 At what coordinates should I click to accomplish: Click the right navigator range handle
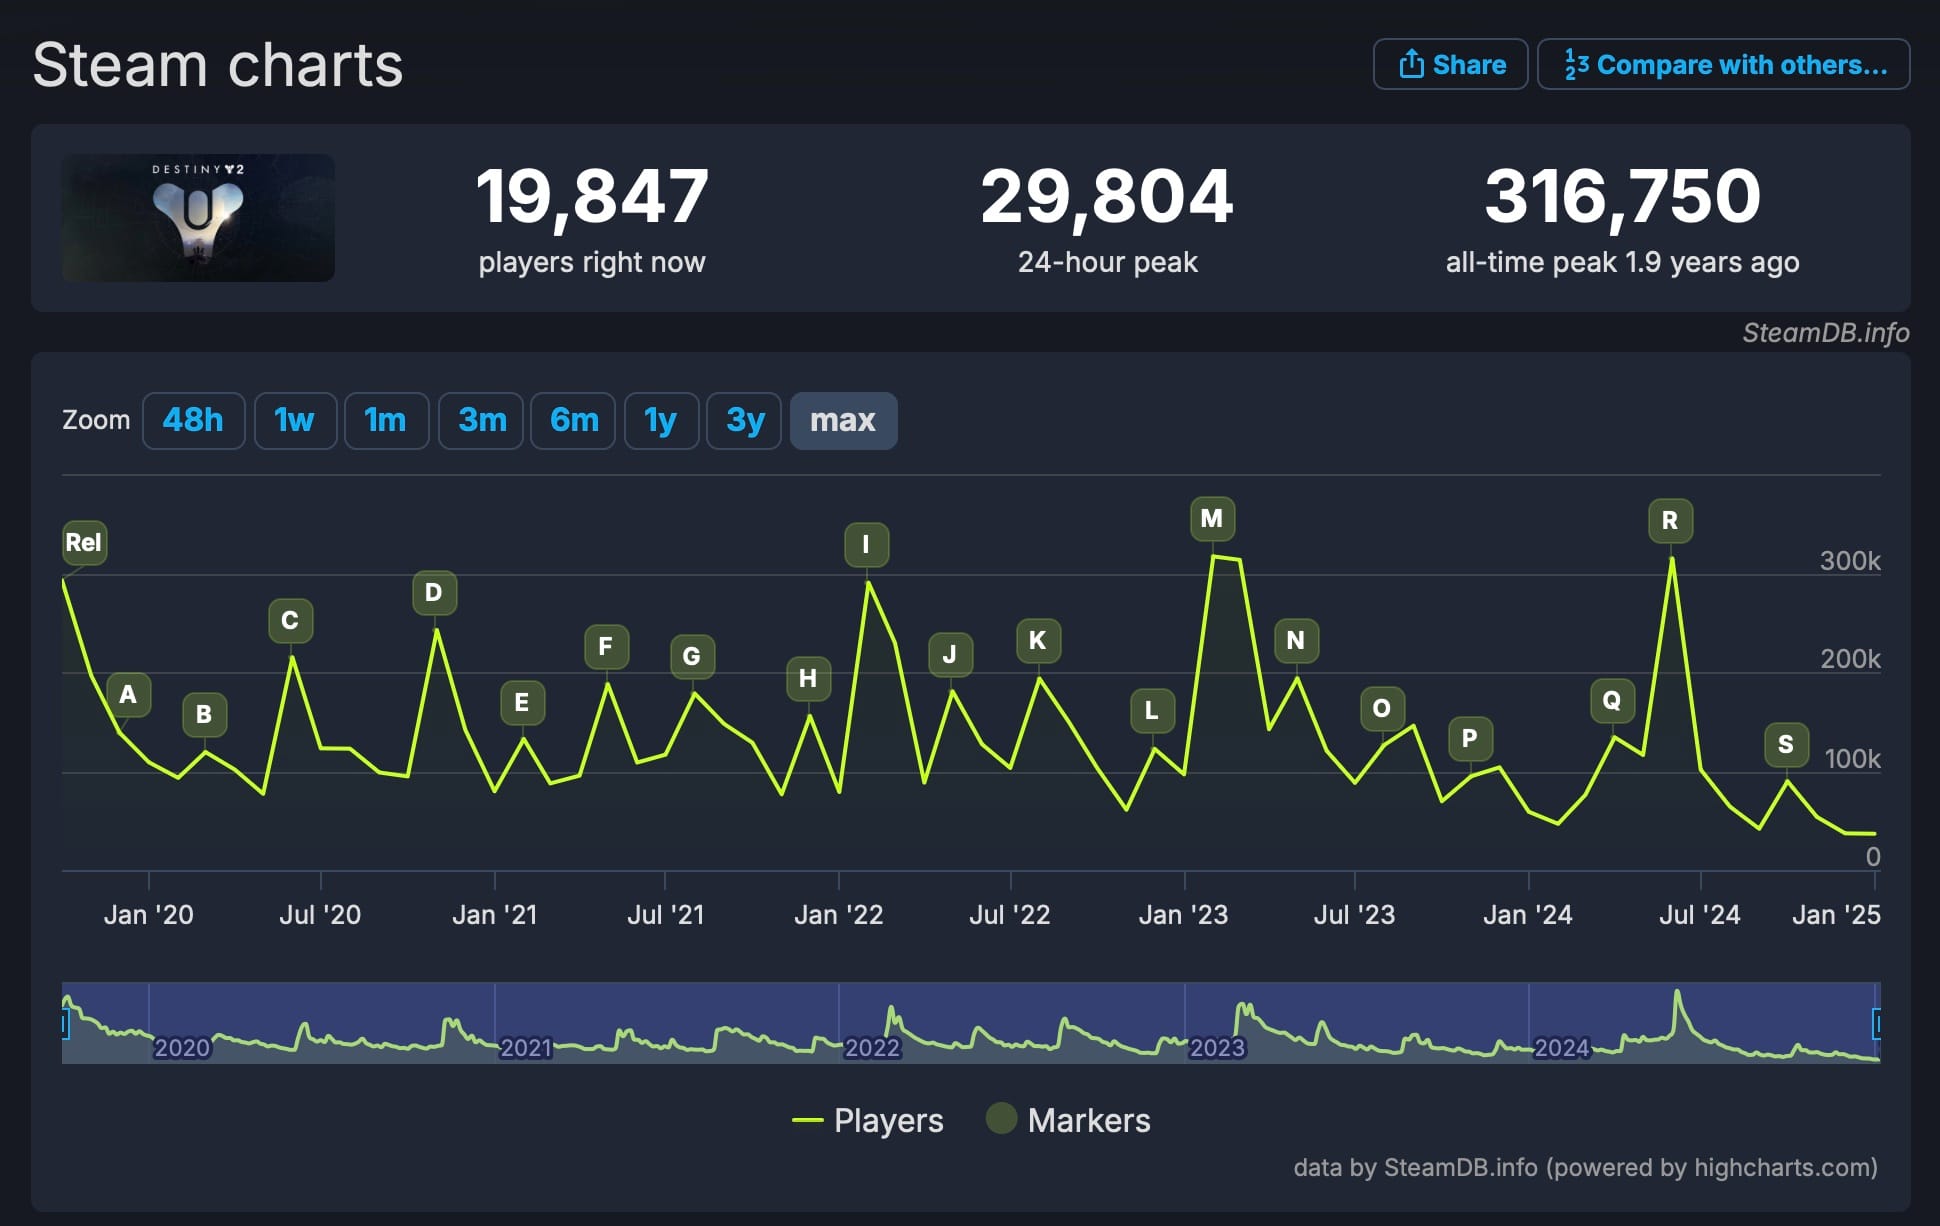[x=1877, y=1023]
